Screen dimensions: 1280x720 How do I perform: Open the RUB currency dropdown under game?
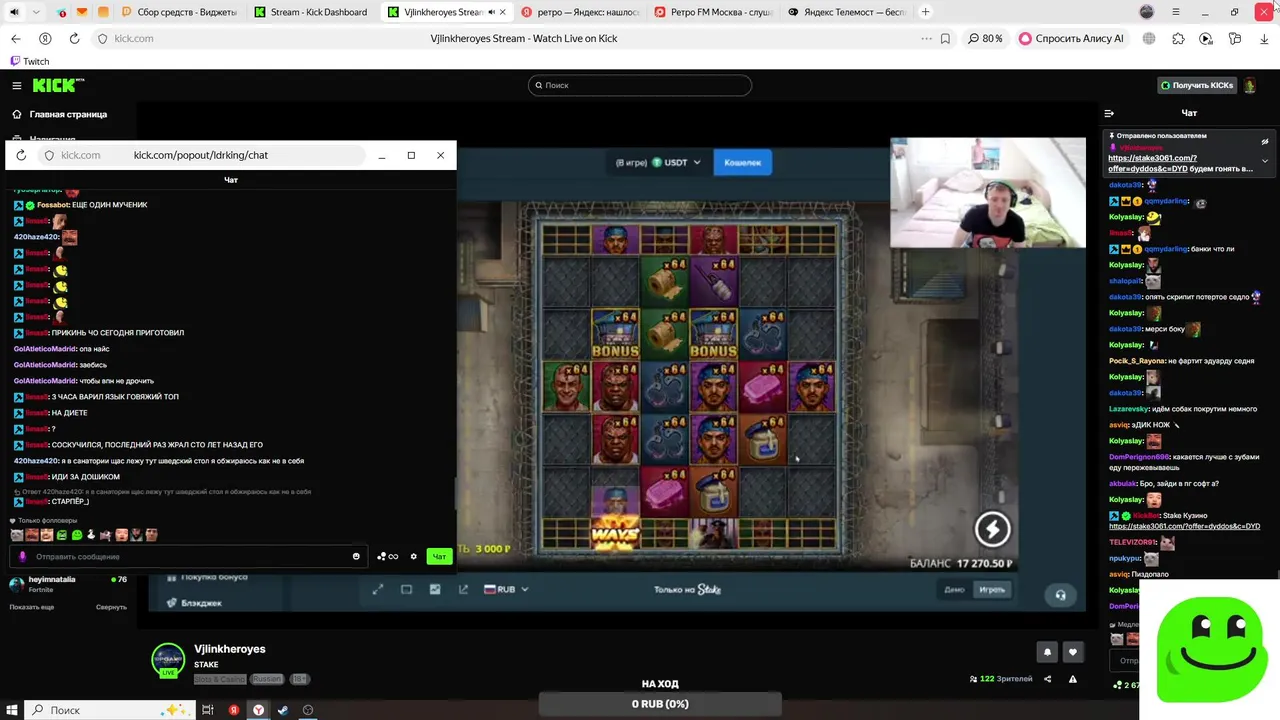tap(506, 589)
